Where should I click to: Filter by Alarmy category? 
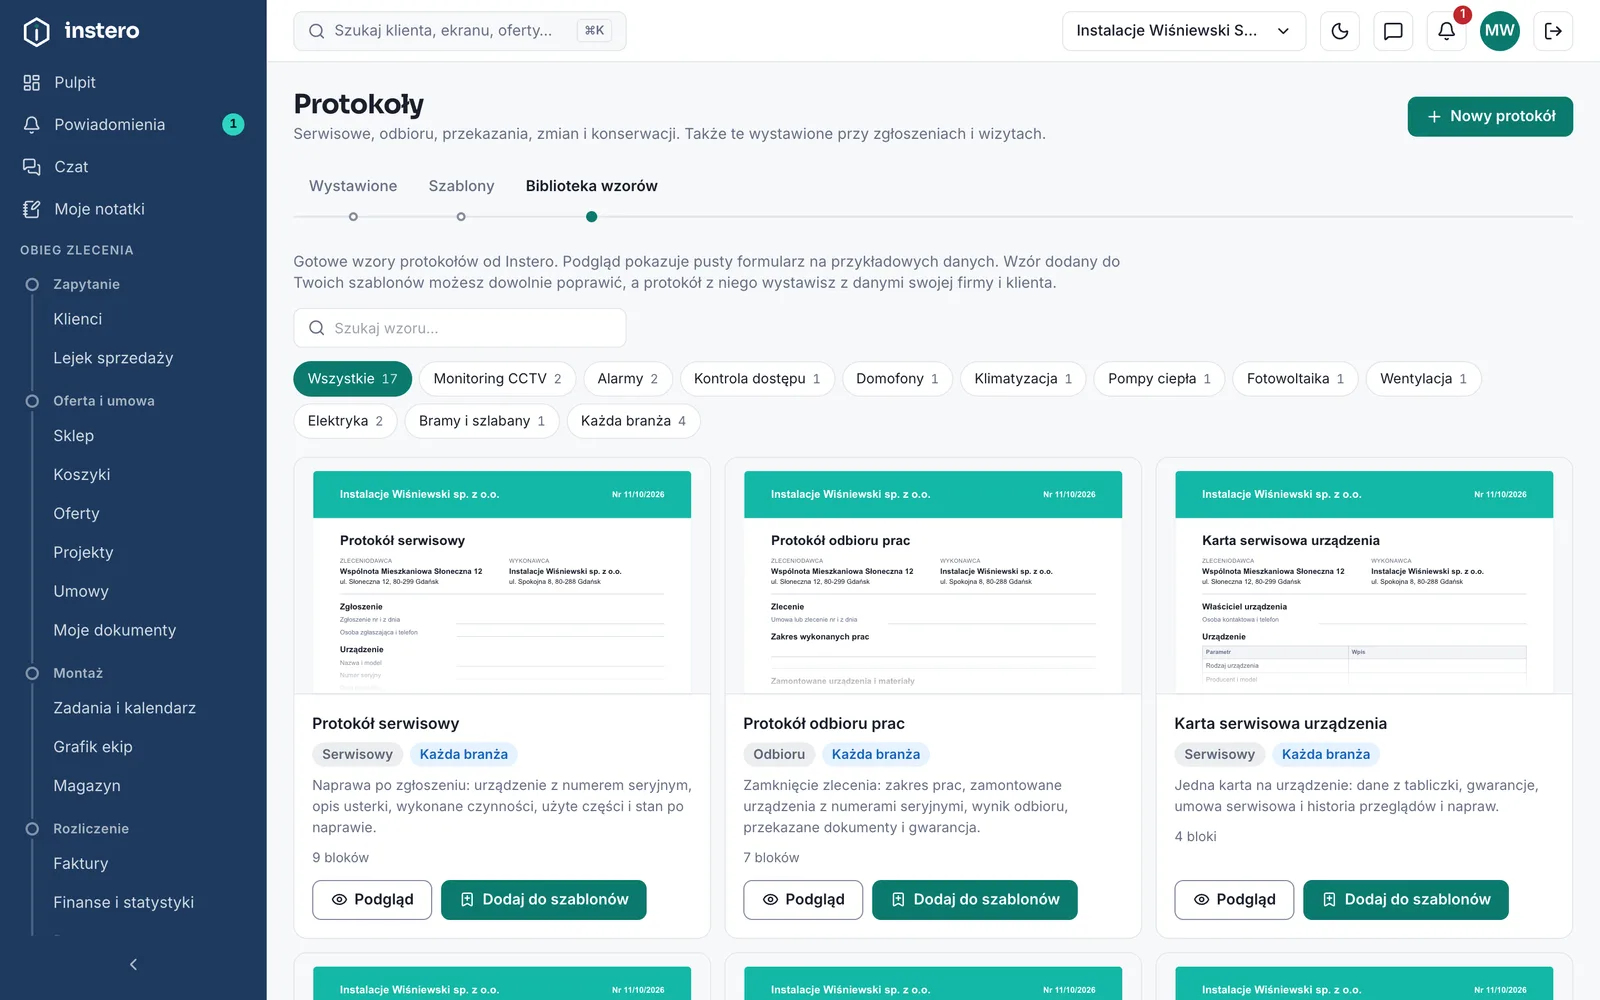(x=627, y=379)
